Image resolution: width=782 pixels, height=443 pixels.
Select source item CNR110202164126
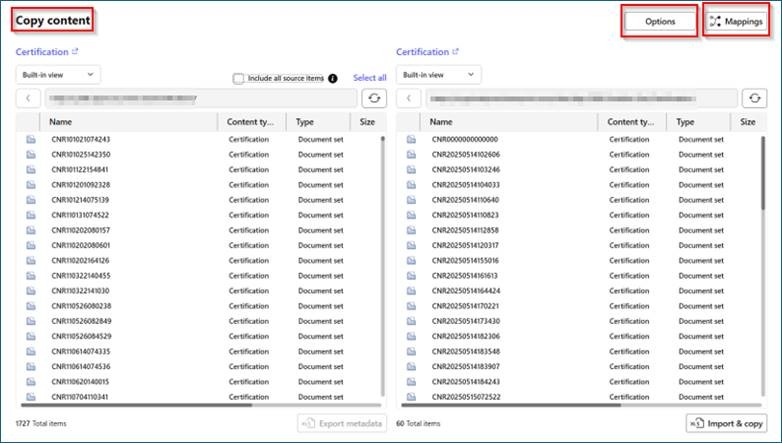(80, 260)
